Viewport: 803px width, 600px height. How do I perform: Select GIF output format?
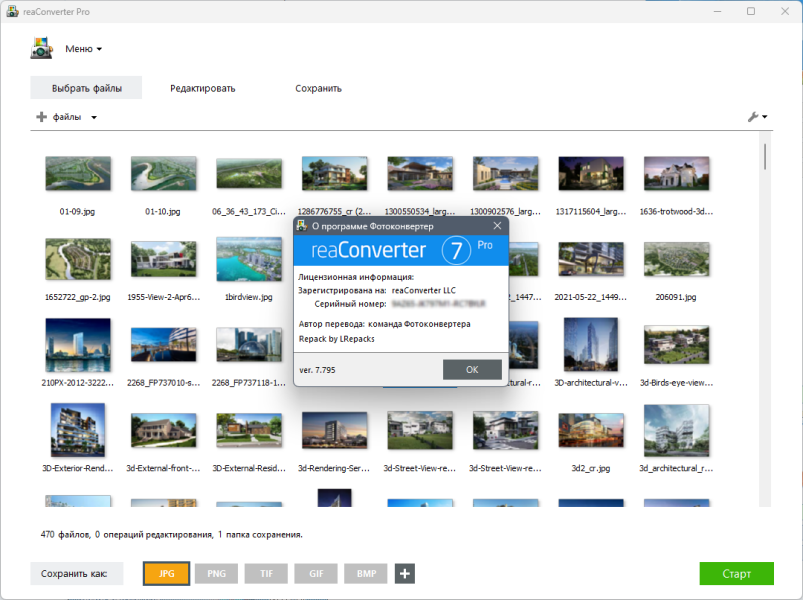[316, 573]
